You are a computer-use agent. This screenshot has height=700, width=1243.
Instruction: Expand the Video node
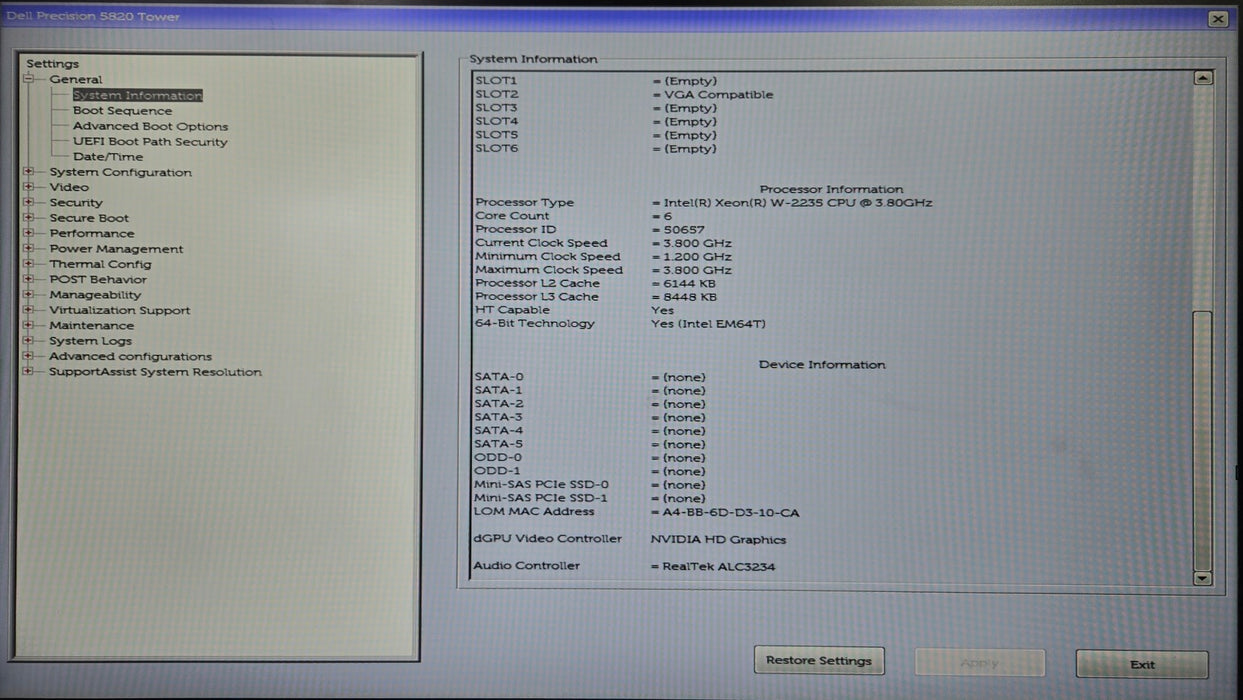[x=29, y=187]
